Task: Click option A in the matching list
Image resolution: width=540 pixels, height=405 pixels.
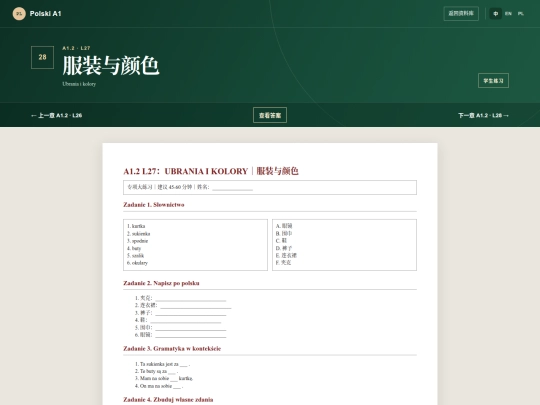Action: click(x=284, y=226)
